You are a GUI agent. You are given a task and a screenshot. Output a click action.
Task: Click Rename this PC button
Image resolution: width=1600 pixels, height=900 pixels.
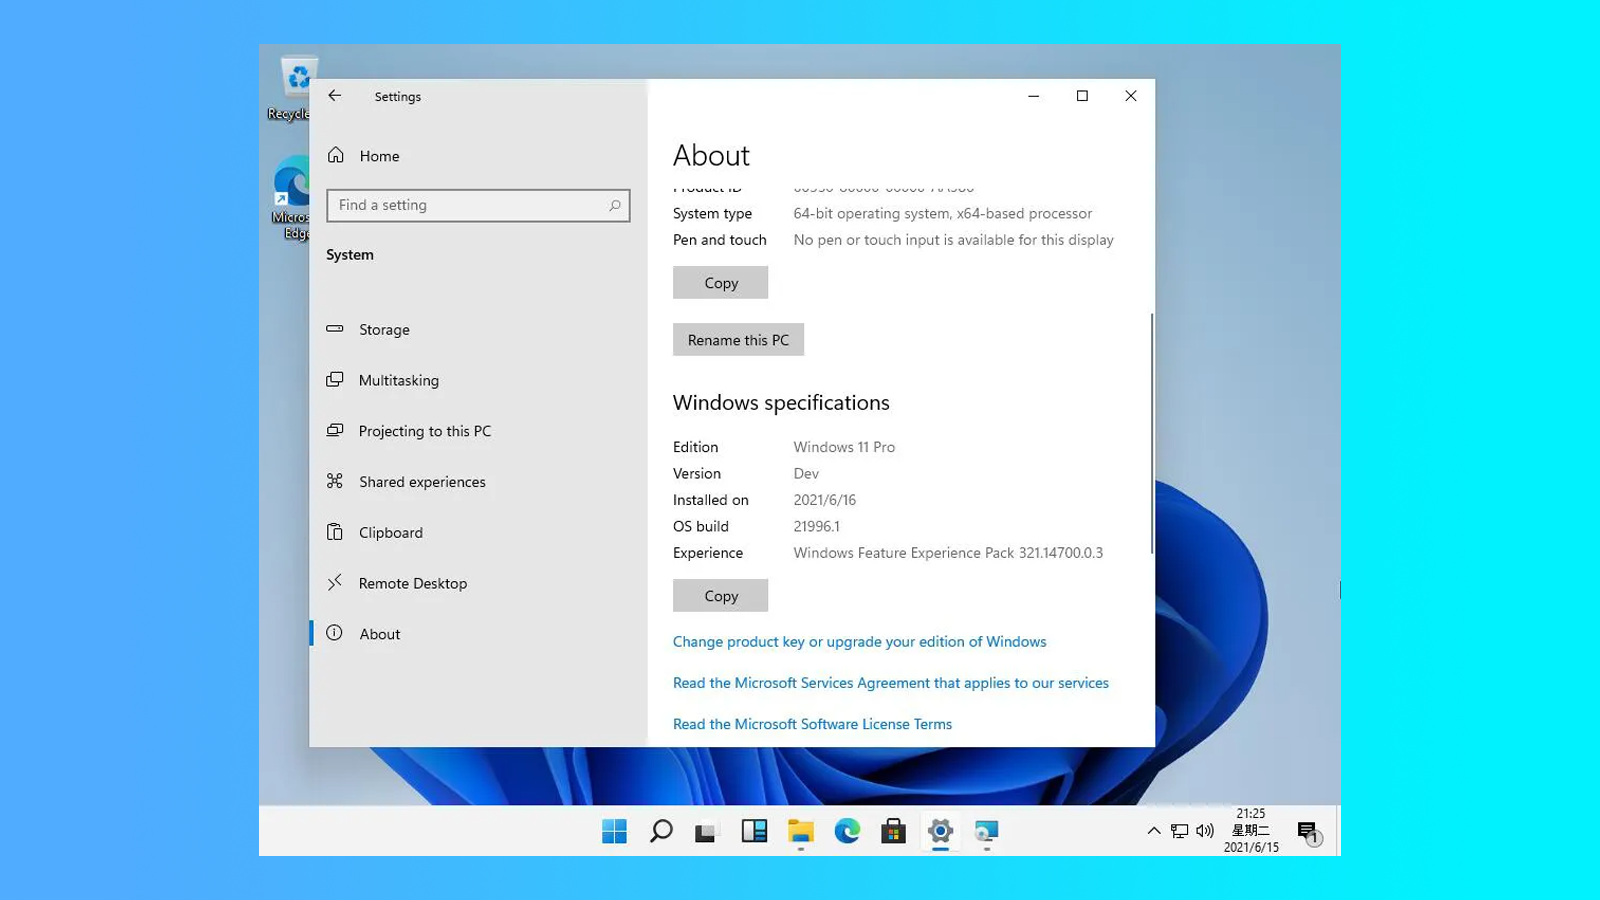[738, 340]
